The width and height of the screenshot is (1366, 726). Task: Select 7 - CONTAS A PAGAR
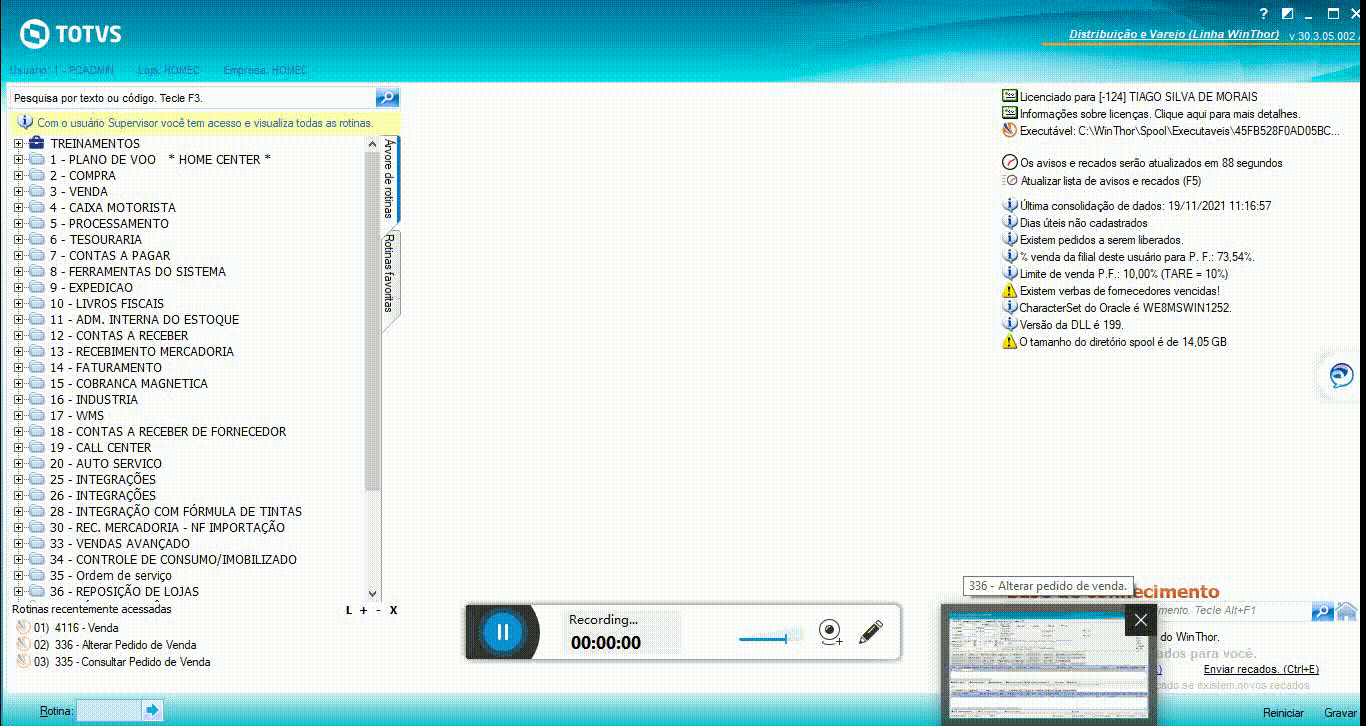pyautogui.click(x=110, y=256)
